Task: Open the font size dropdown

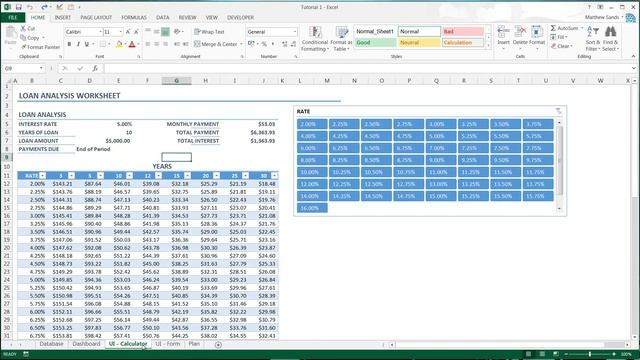Action: coord(121,32)
